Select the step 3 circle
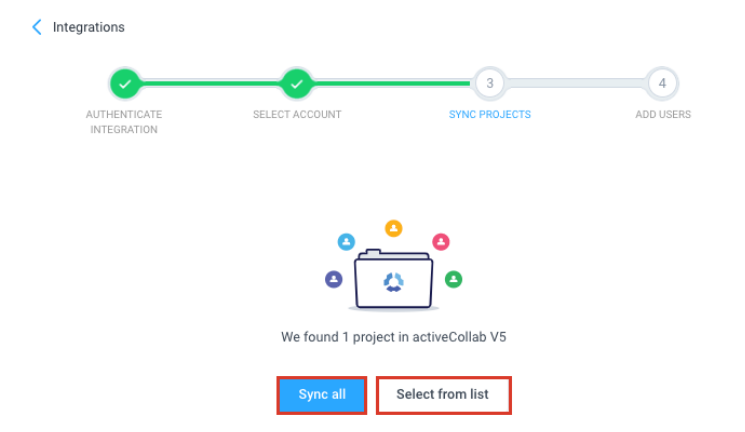The image size is (745, 432). click(x=489, y=84)
